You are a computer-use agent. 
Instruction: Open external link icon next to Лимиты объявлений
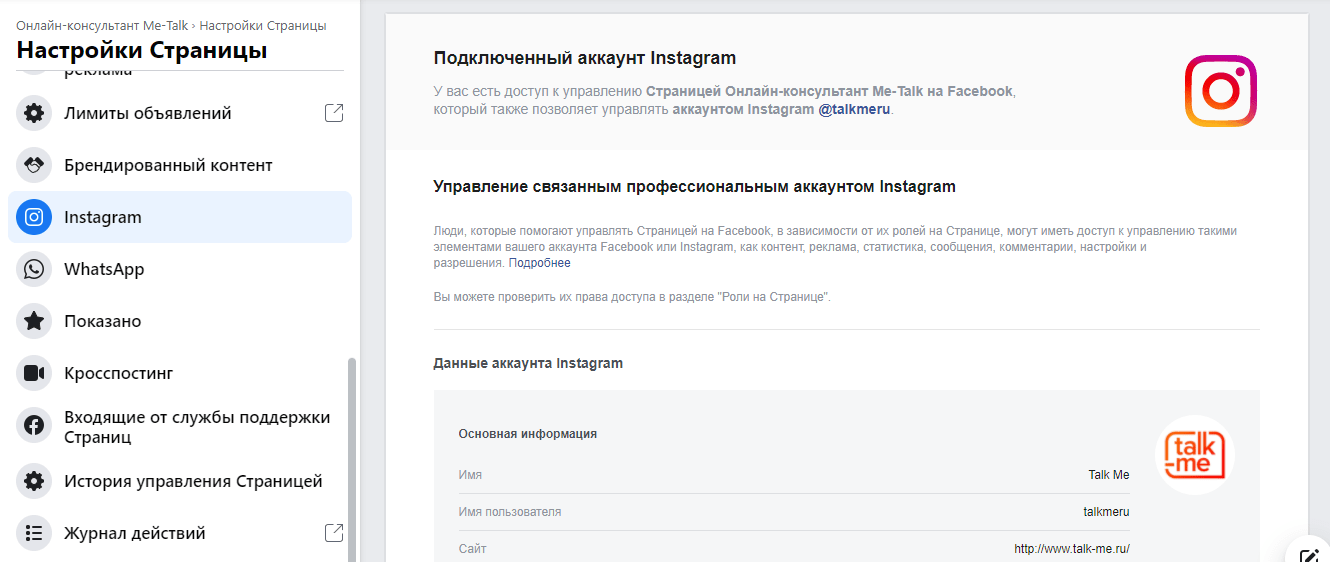coord(334,113)
